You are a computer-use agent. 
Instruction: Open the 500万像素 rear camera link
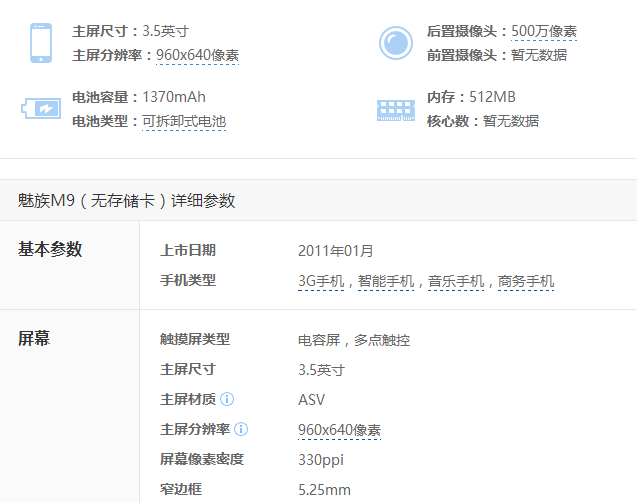tap(544, 31)
